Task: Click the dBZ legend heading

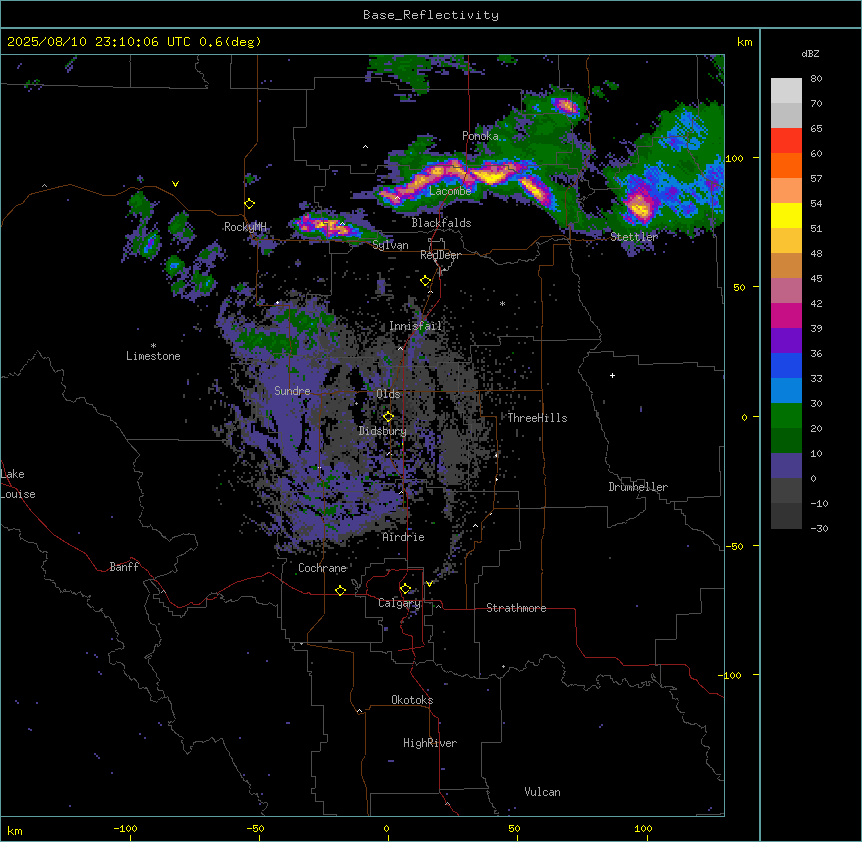Action: coord(810,54)
